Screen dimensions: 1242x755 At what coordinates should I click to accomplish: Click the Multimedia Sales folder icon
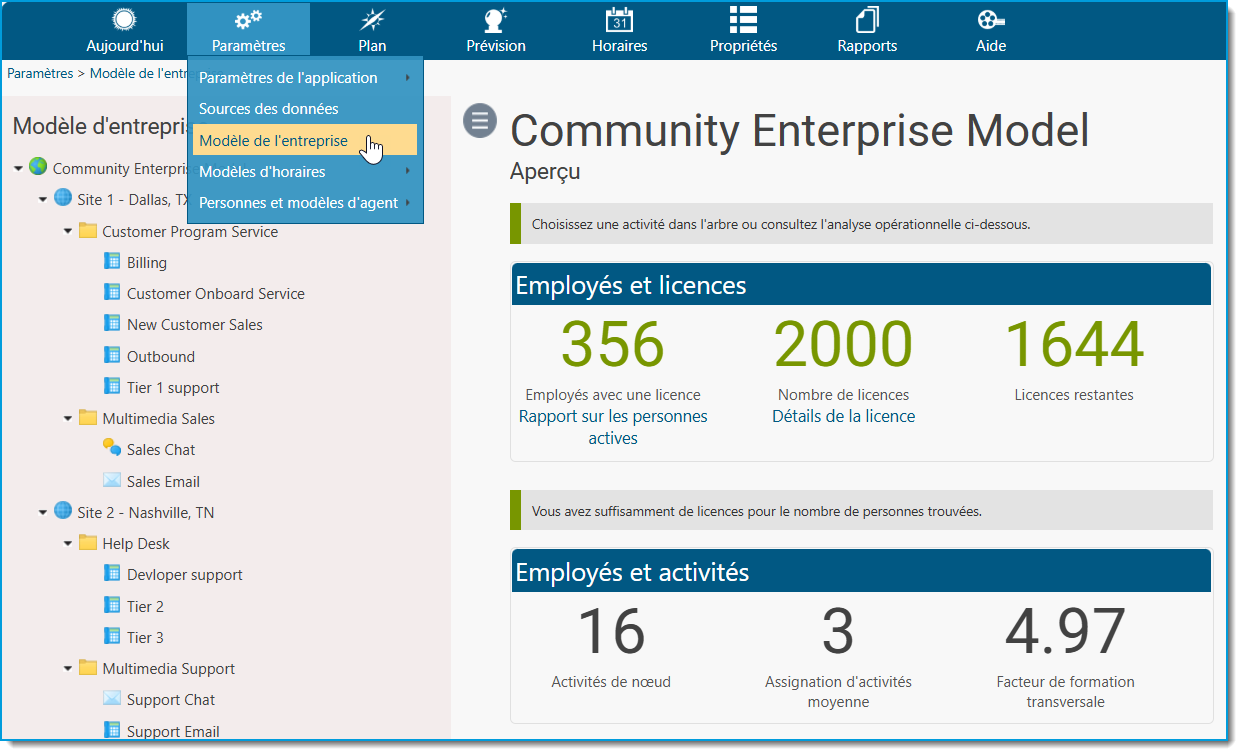pyautogui.click(x=88, y=417)
